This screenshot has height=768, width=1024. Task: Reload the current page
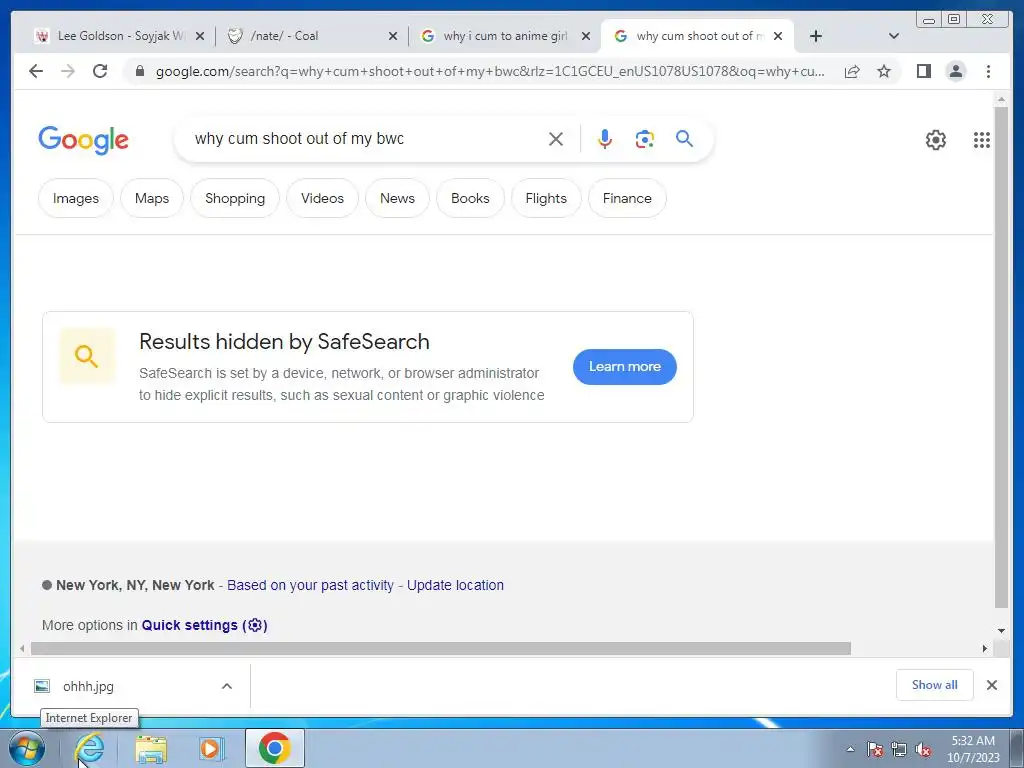pyautogui.click(x=100, y=71)
